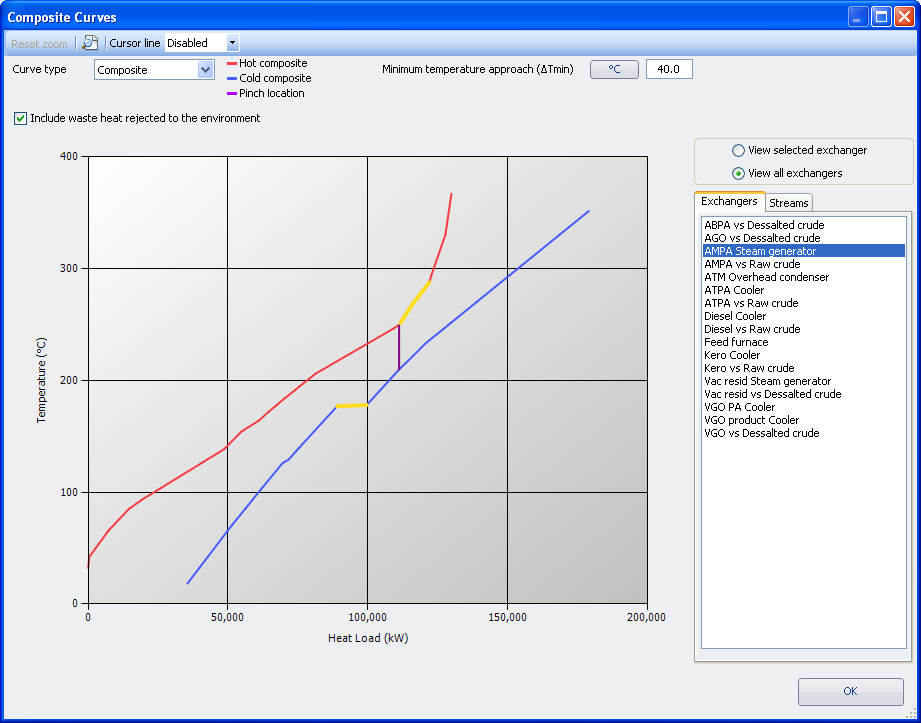Minimize the Composite Curves window

click(x=858, y=17)
